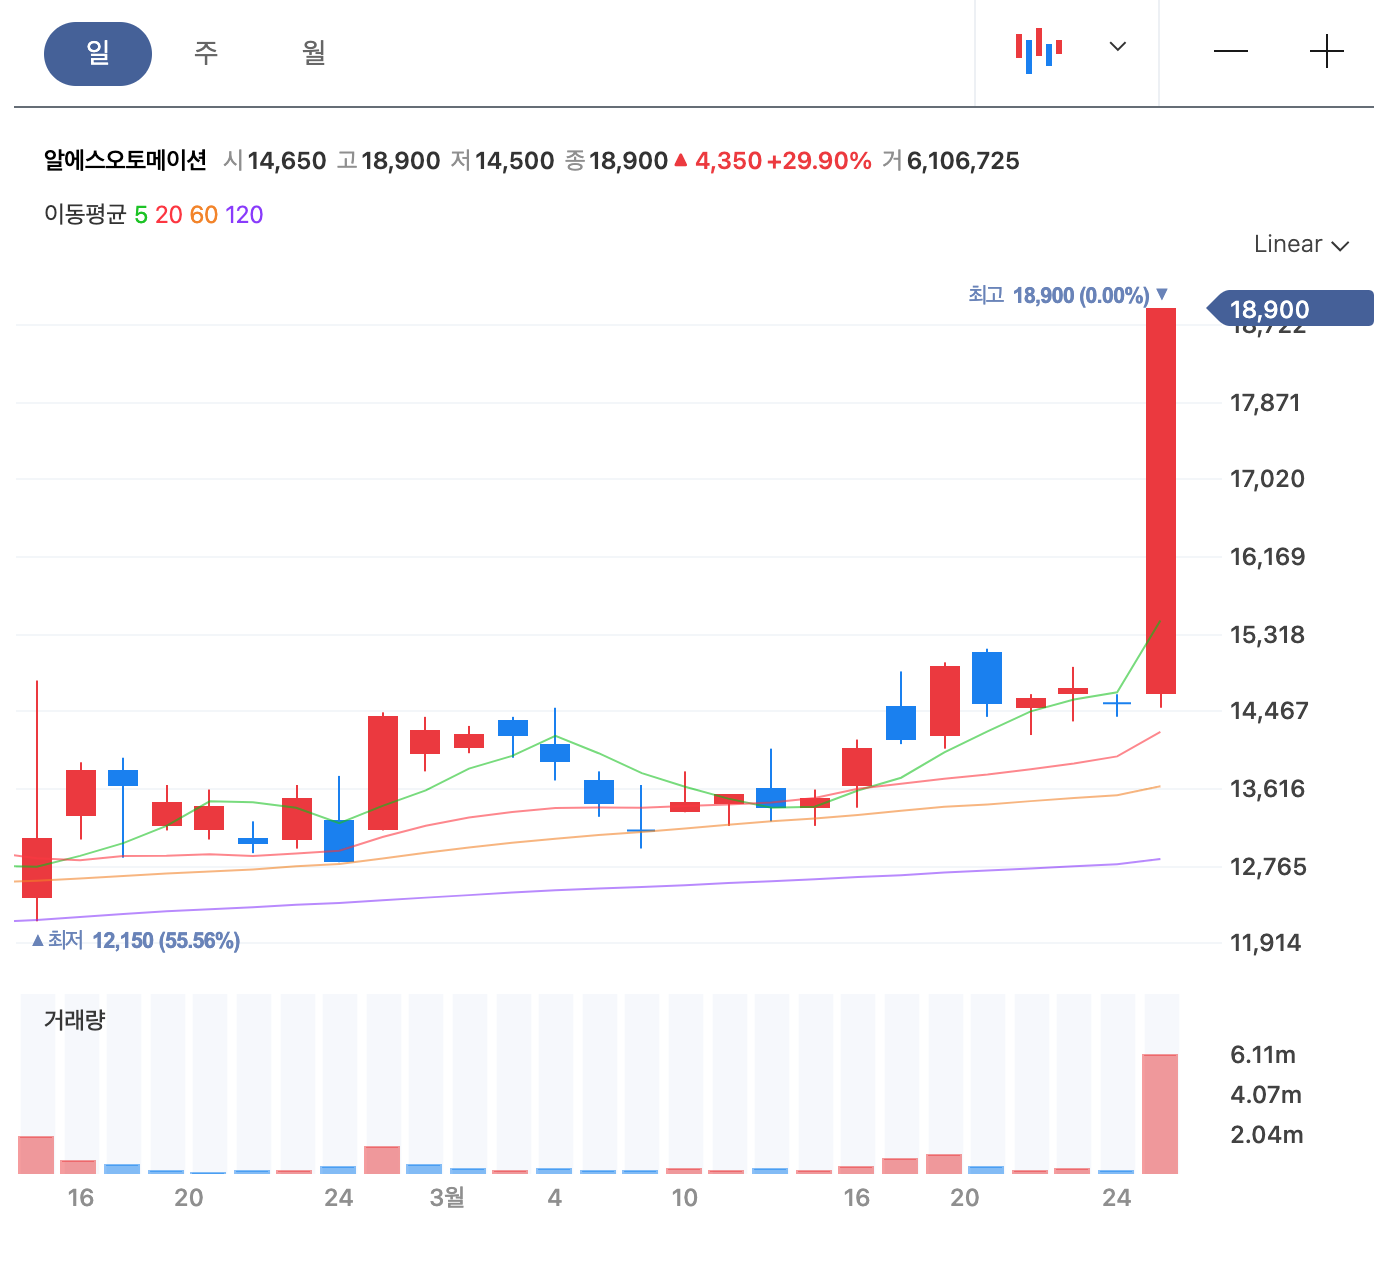Open the Linear scale dropdown

click(x=1301, y=244)
